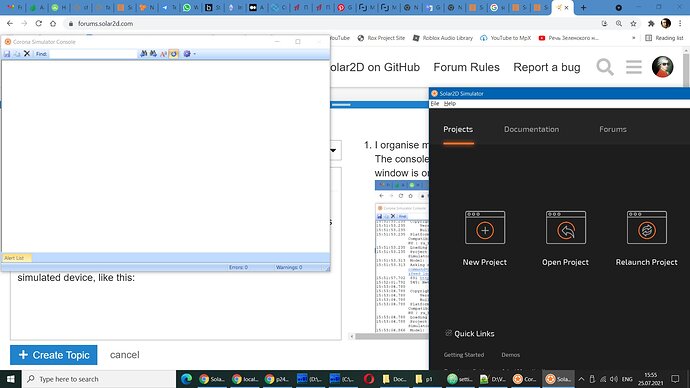The image size is (690, 388).
Task: Switch to the Cor... console taskbar item
Action: (x=525, y=379)
